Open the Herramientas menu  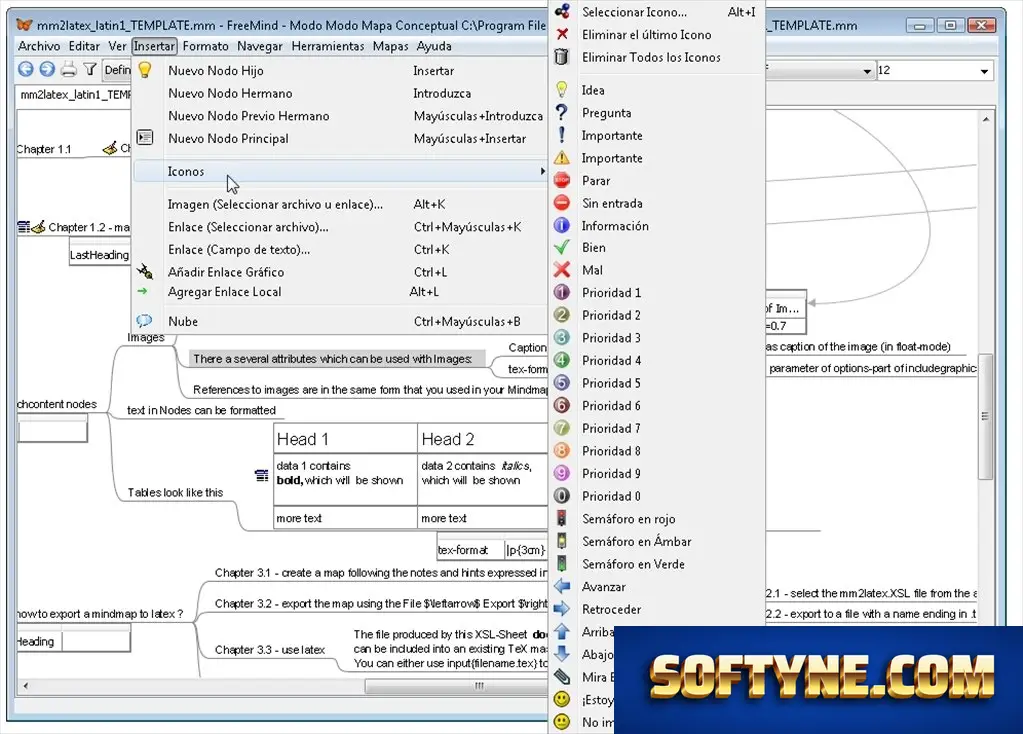(328, 46)
